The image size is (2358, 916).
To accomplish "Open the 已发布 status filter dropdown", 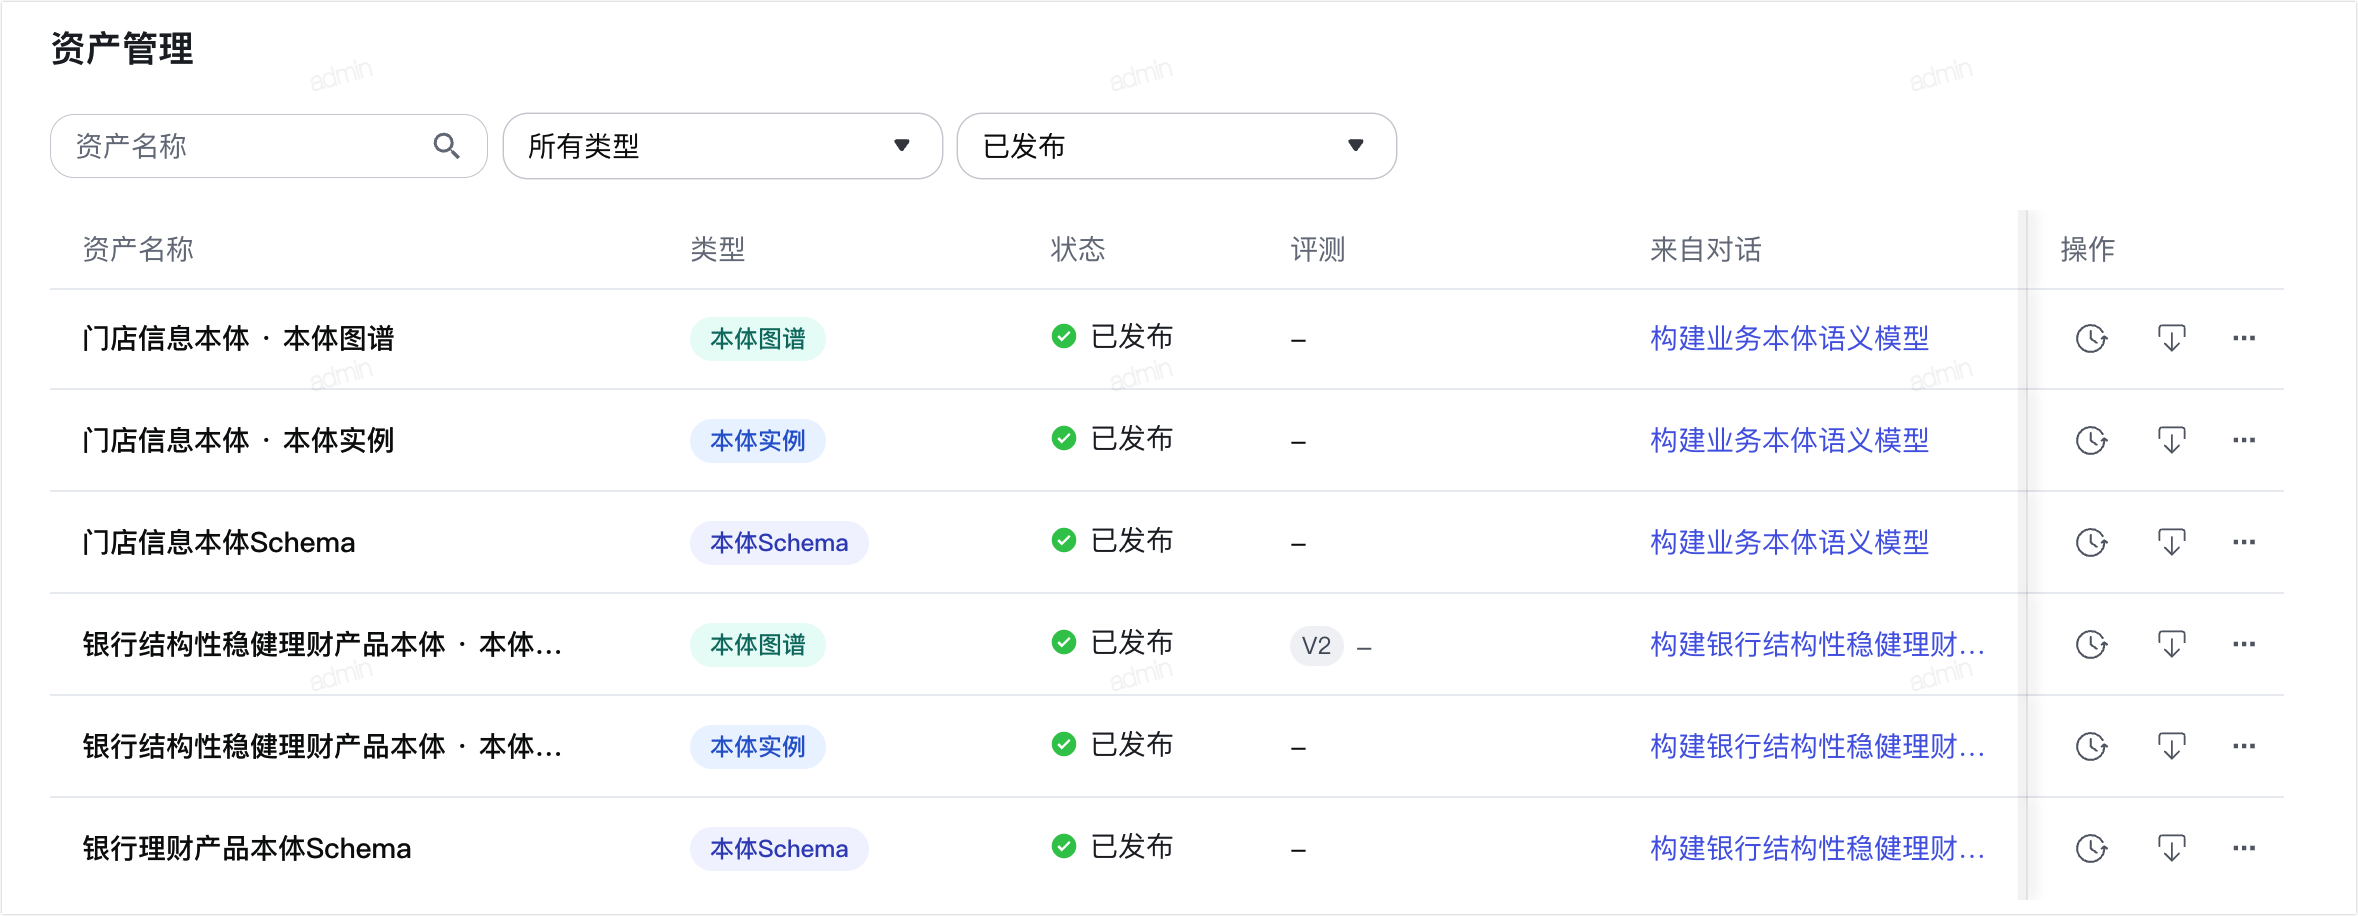I will (1176, 146).
